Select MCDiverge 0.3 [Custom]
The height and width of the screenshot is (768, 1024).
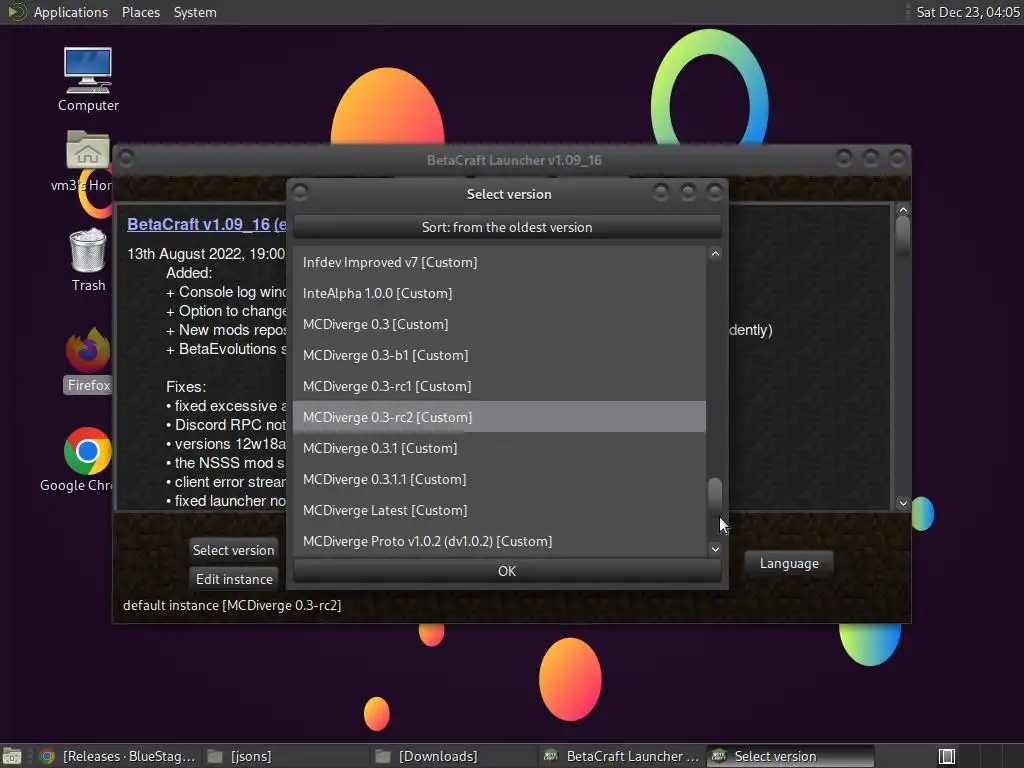tap(499, 324)
